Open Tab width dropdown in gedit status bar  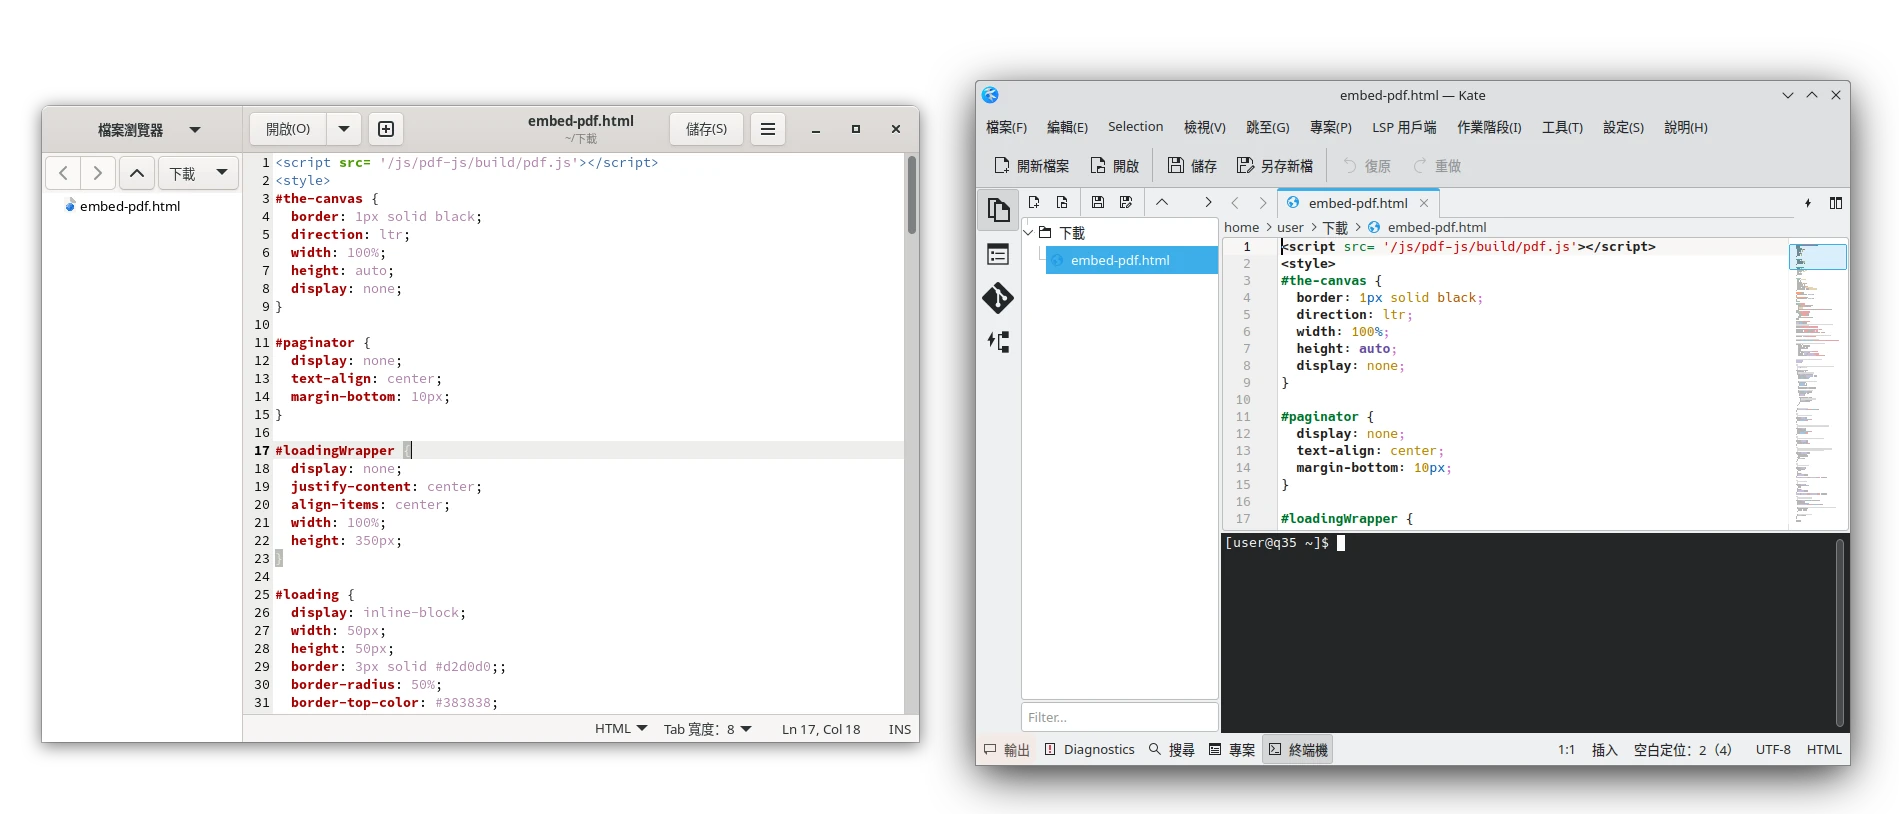[x=708, y=729]
